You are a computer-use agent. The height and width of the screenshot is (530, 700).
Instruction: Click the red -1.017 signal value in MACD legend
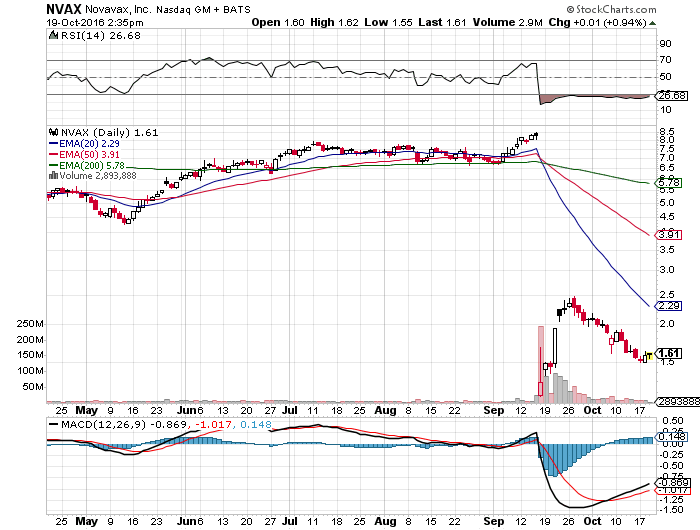click(x=214, y=424)
